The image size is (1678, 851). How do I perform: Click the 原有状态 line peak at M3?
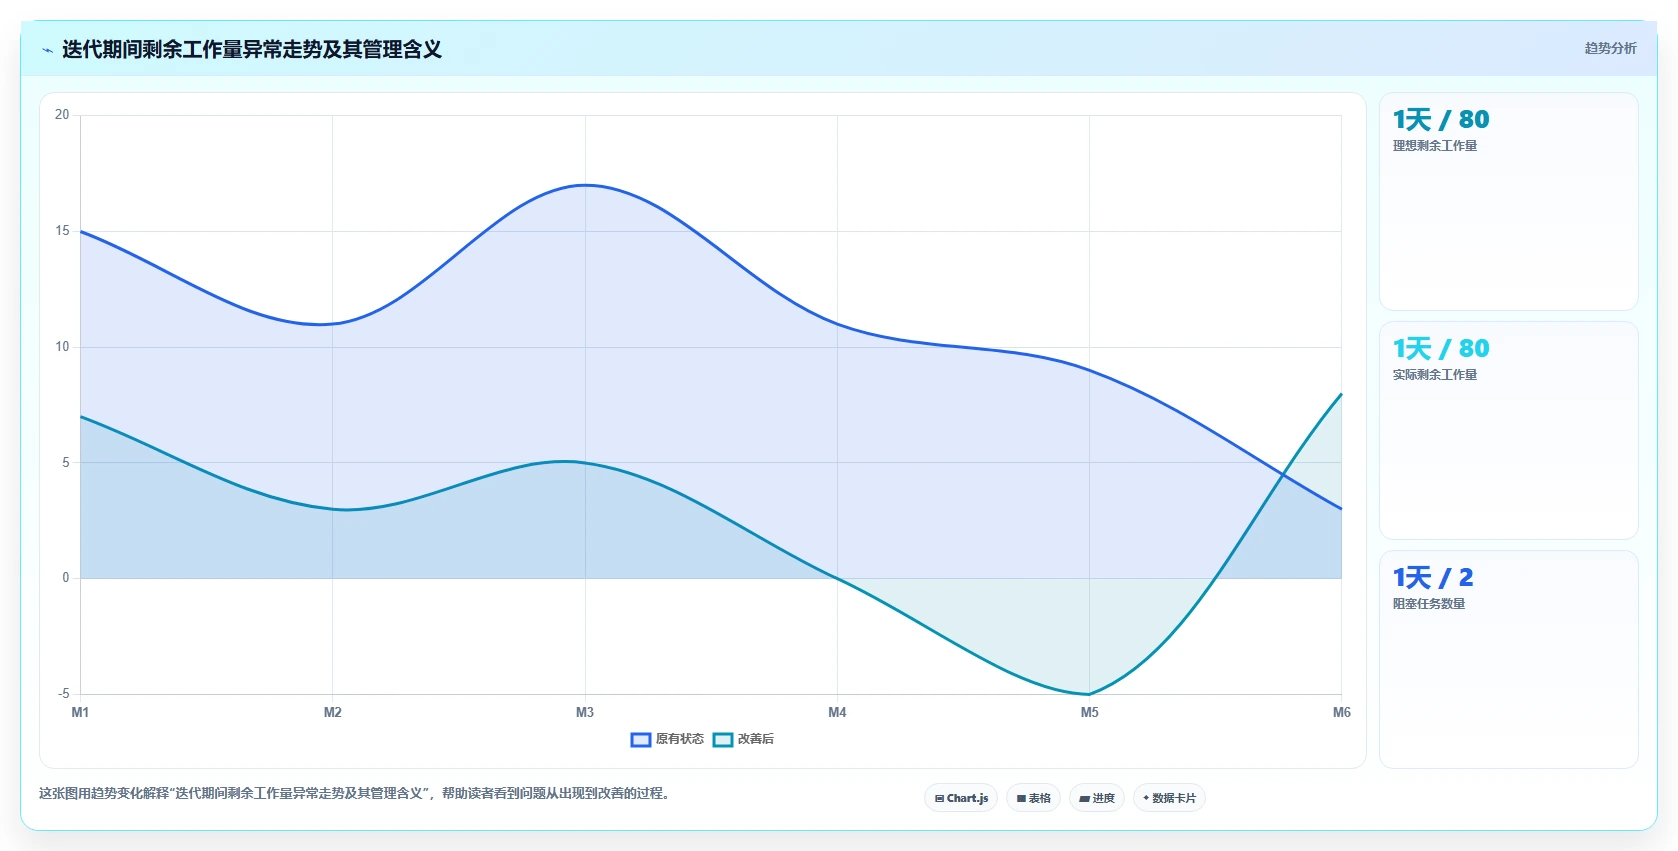tap(585, 185)
